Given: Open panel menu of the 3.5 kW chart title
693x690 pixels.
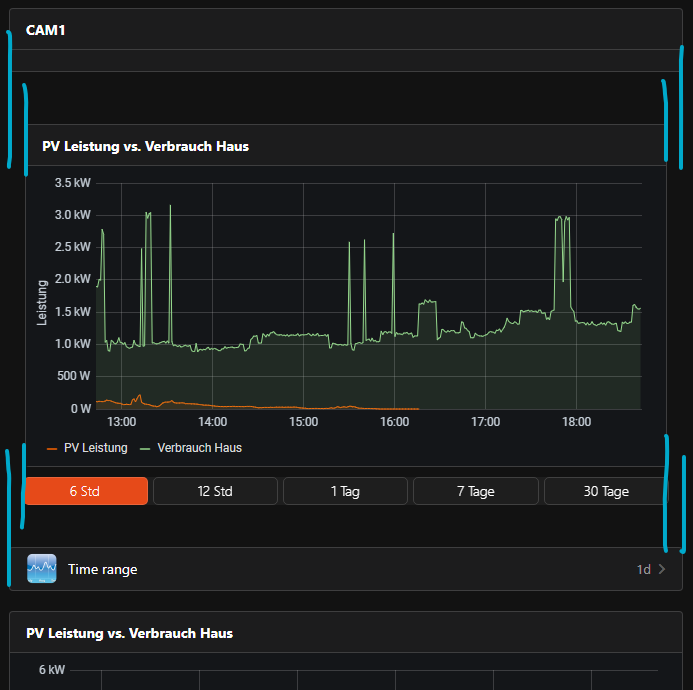Looking at the screenshot, I should tap(145, 146).
